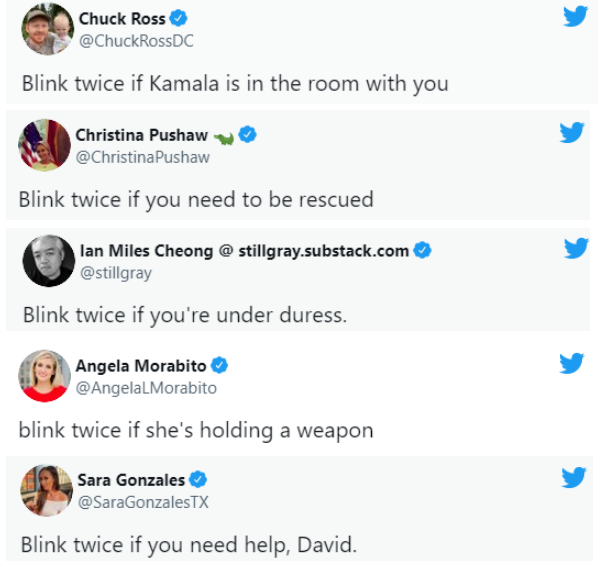Screen dimensions: 610x565
Task: Click the Twitter bird icon on Angela Morabito's tweet
Action: point(572,363)
